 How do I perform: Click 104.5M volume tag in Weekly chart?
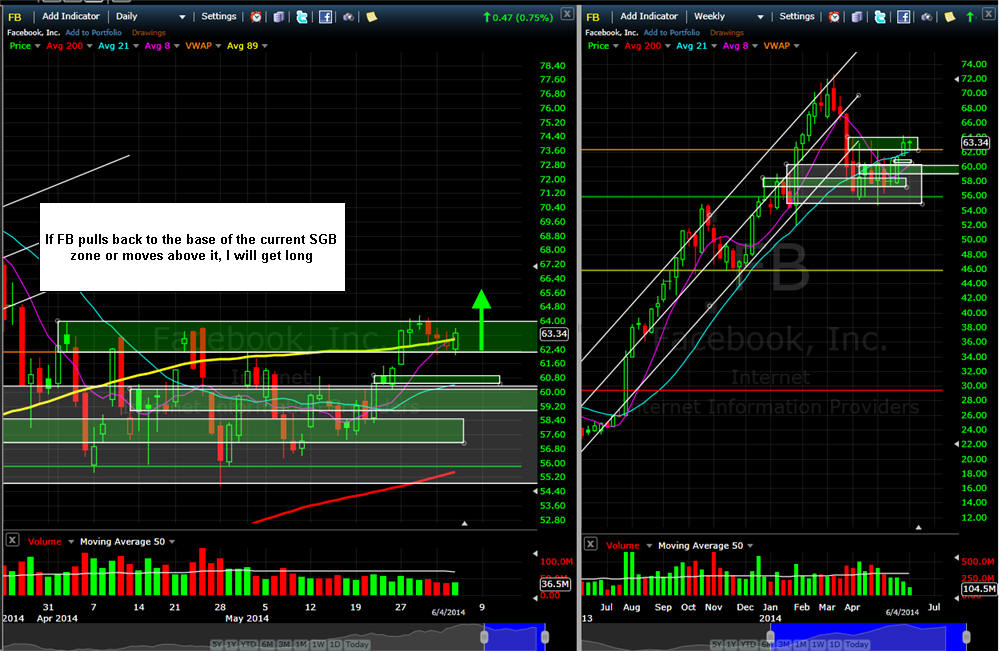click(978, 588)
